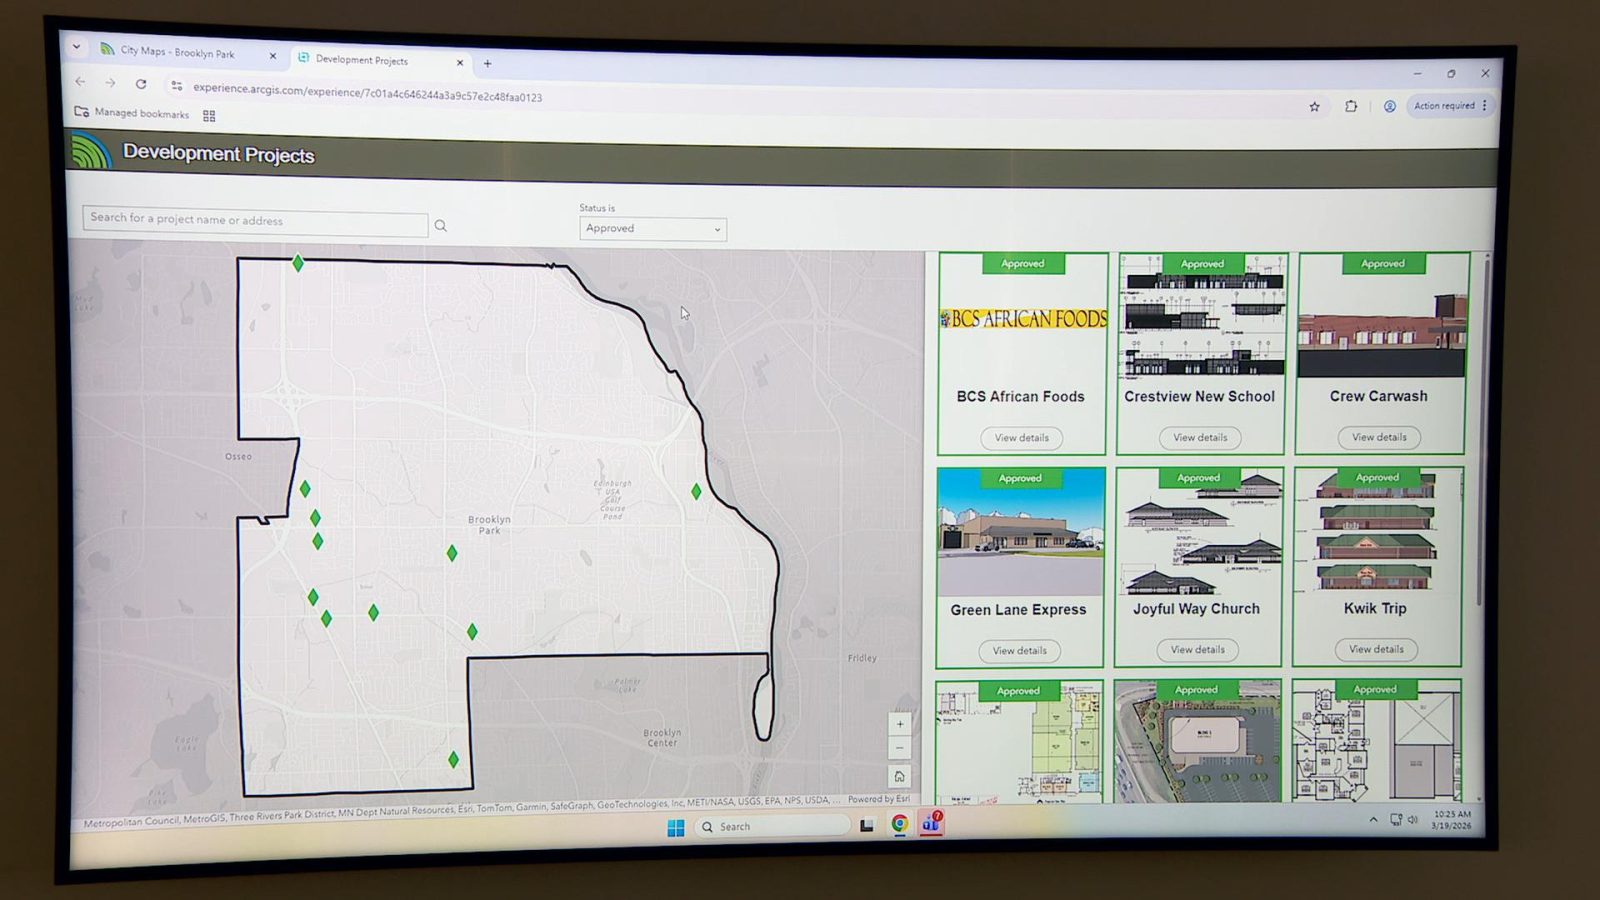
Task: Open the 'Status is' Approved dropdown
Action: (x=652, y=229)
